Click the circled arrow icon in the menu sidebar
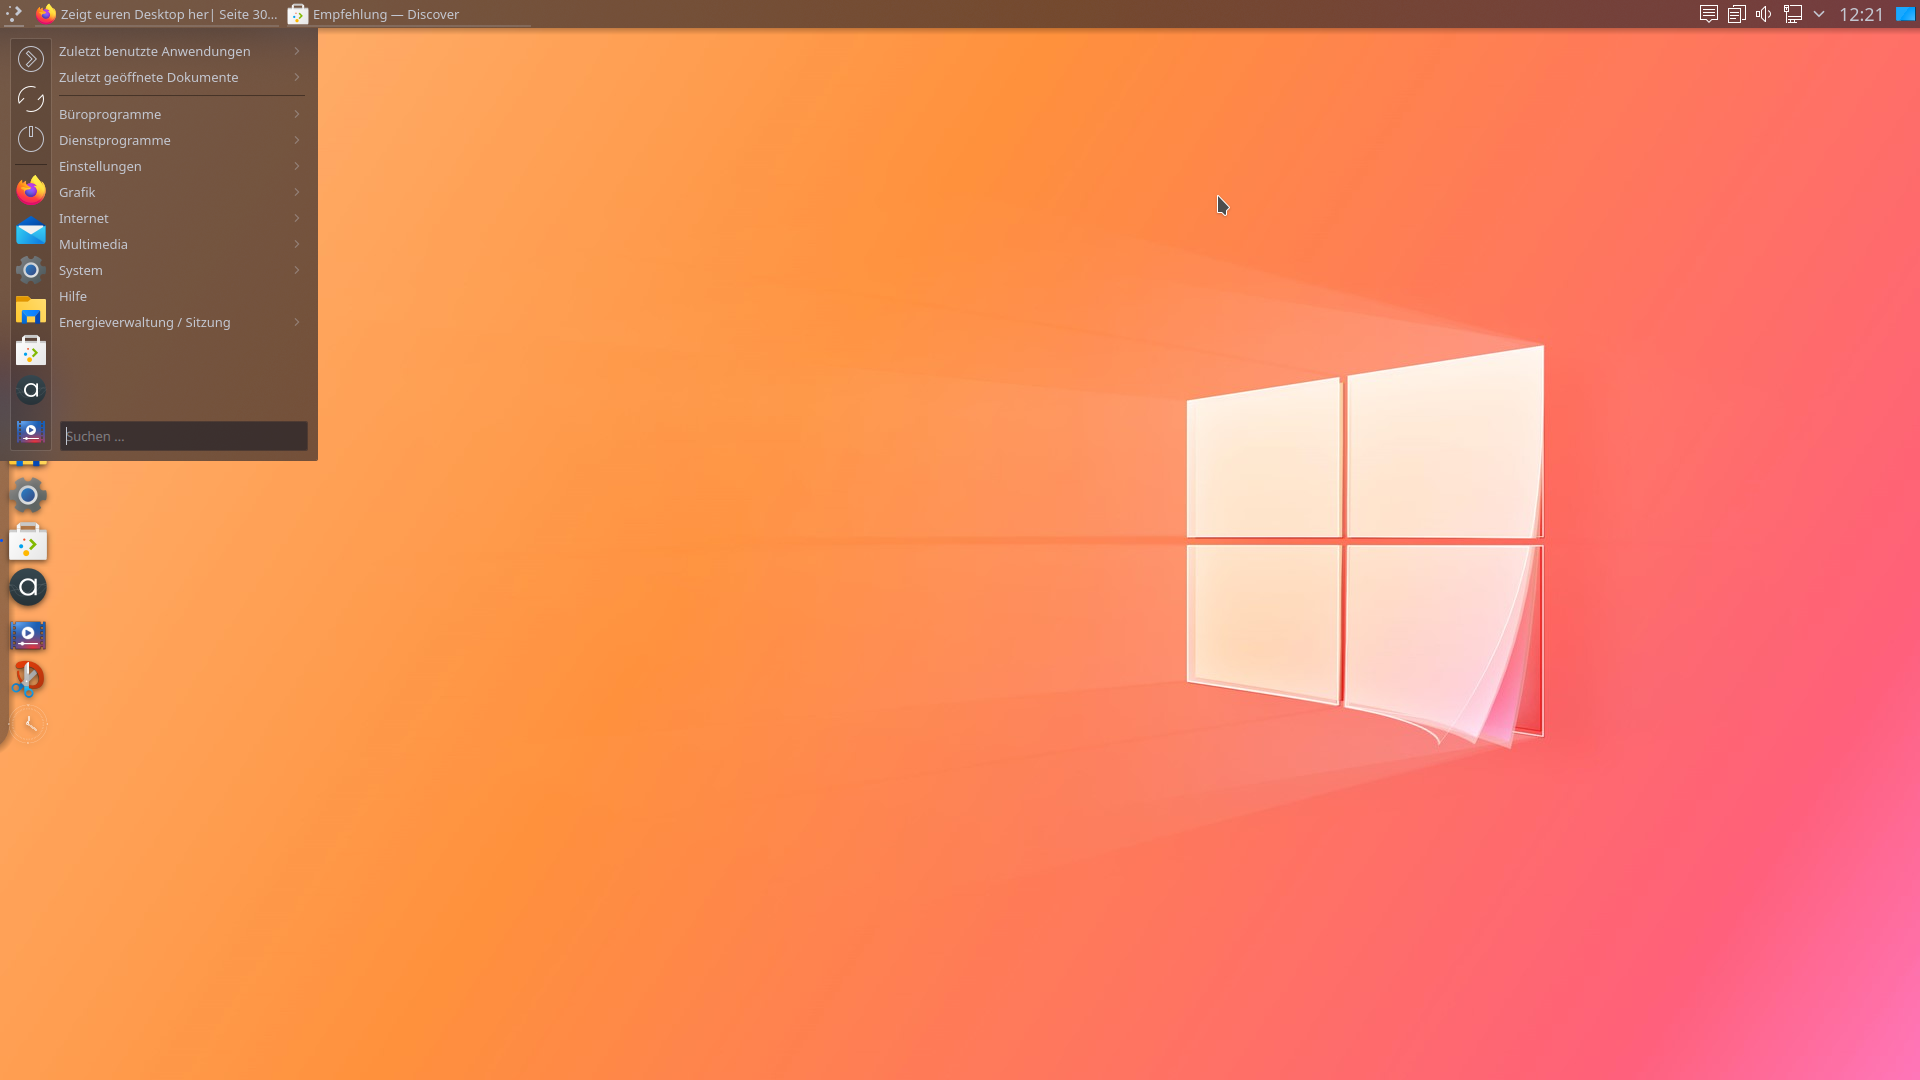 point(31,59)
